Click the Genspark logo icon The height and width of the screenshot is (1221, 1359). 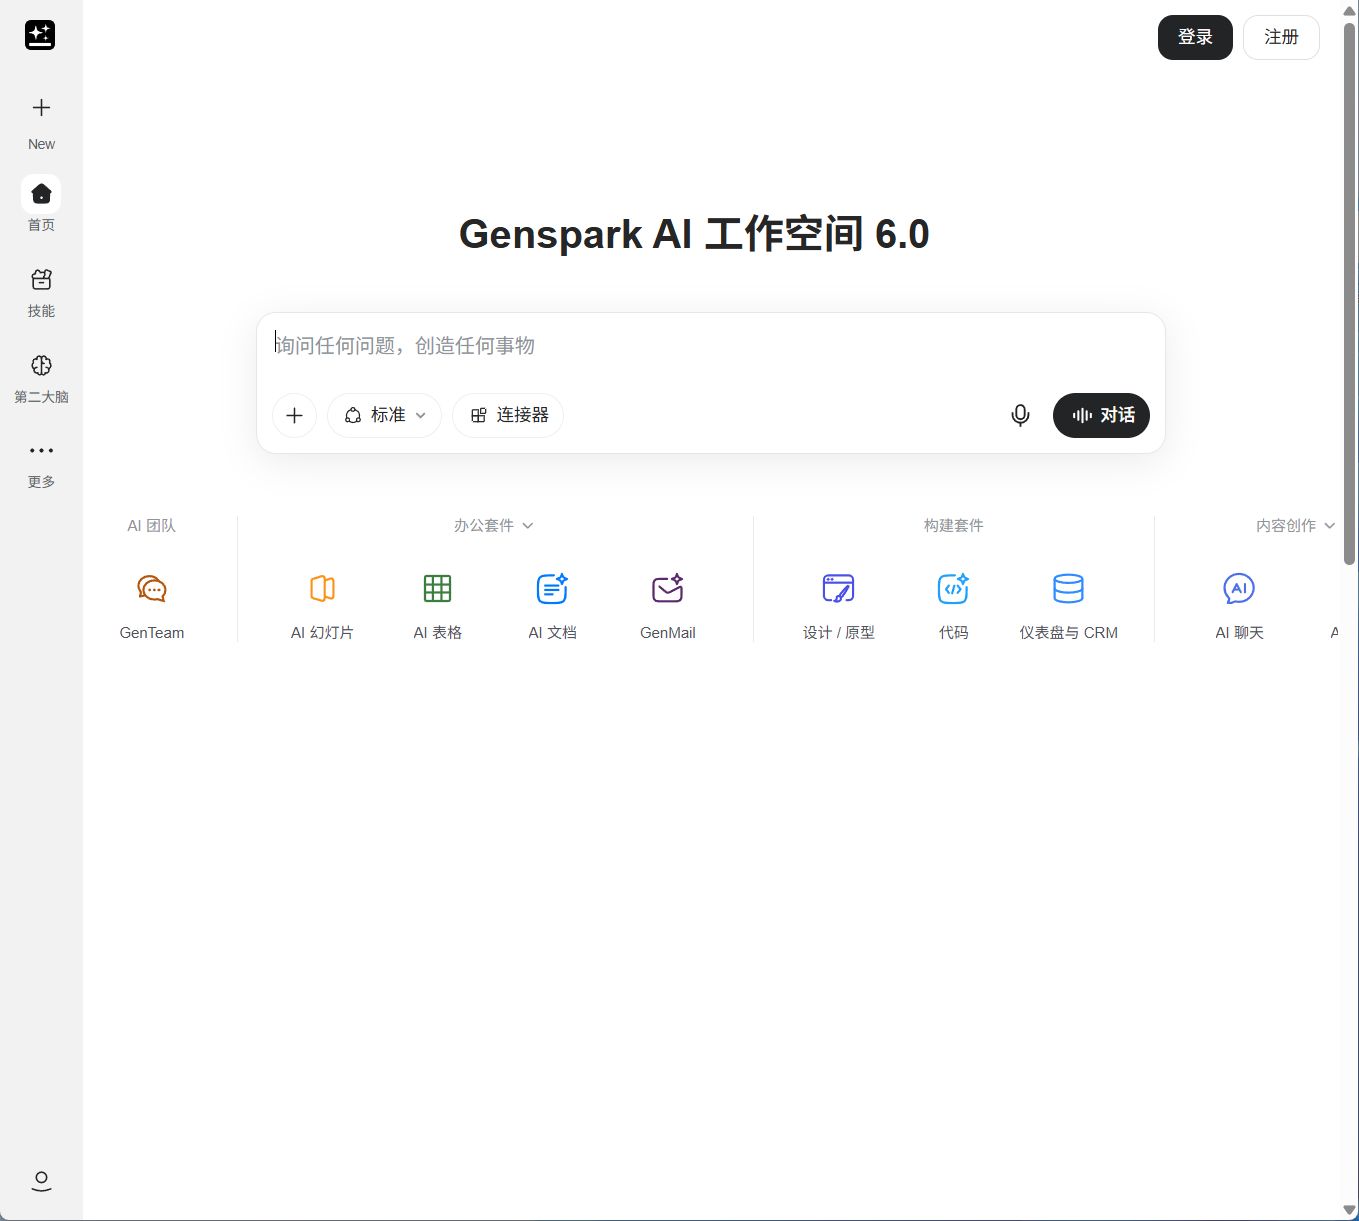(x=40, y=35)
